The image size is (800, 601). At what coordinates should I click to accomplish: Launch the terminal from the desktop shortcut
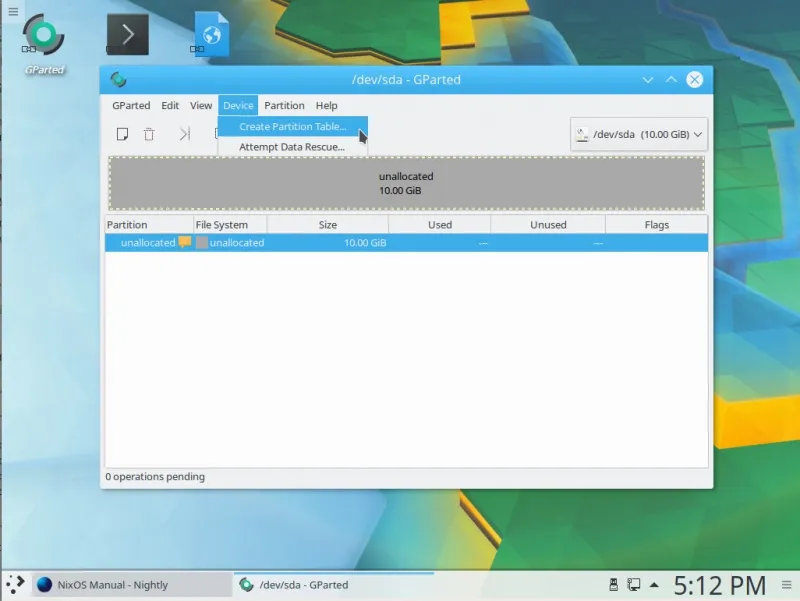[126, 34]
